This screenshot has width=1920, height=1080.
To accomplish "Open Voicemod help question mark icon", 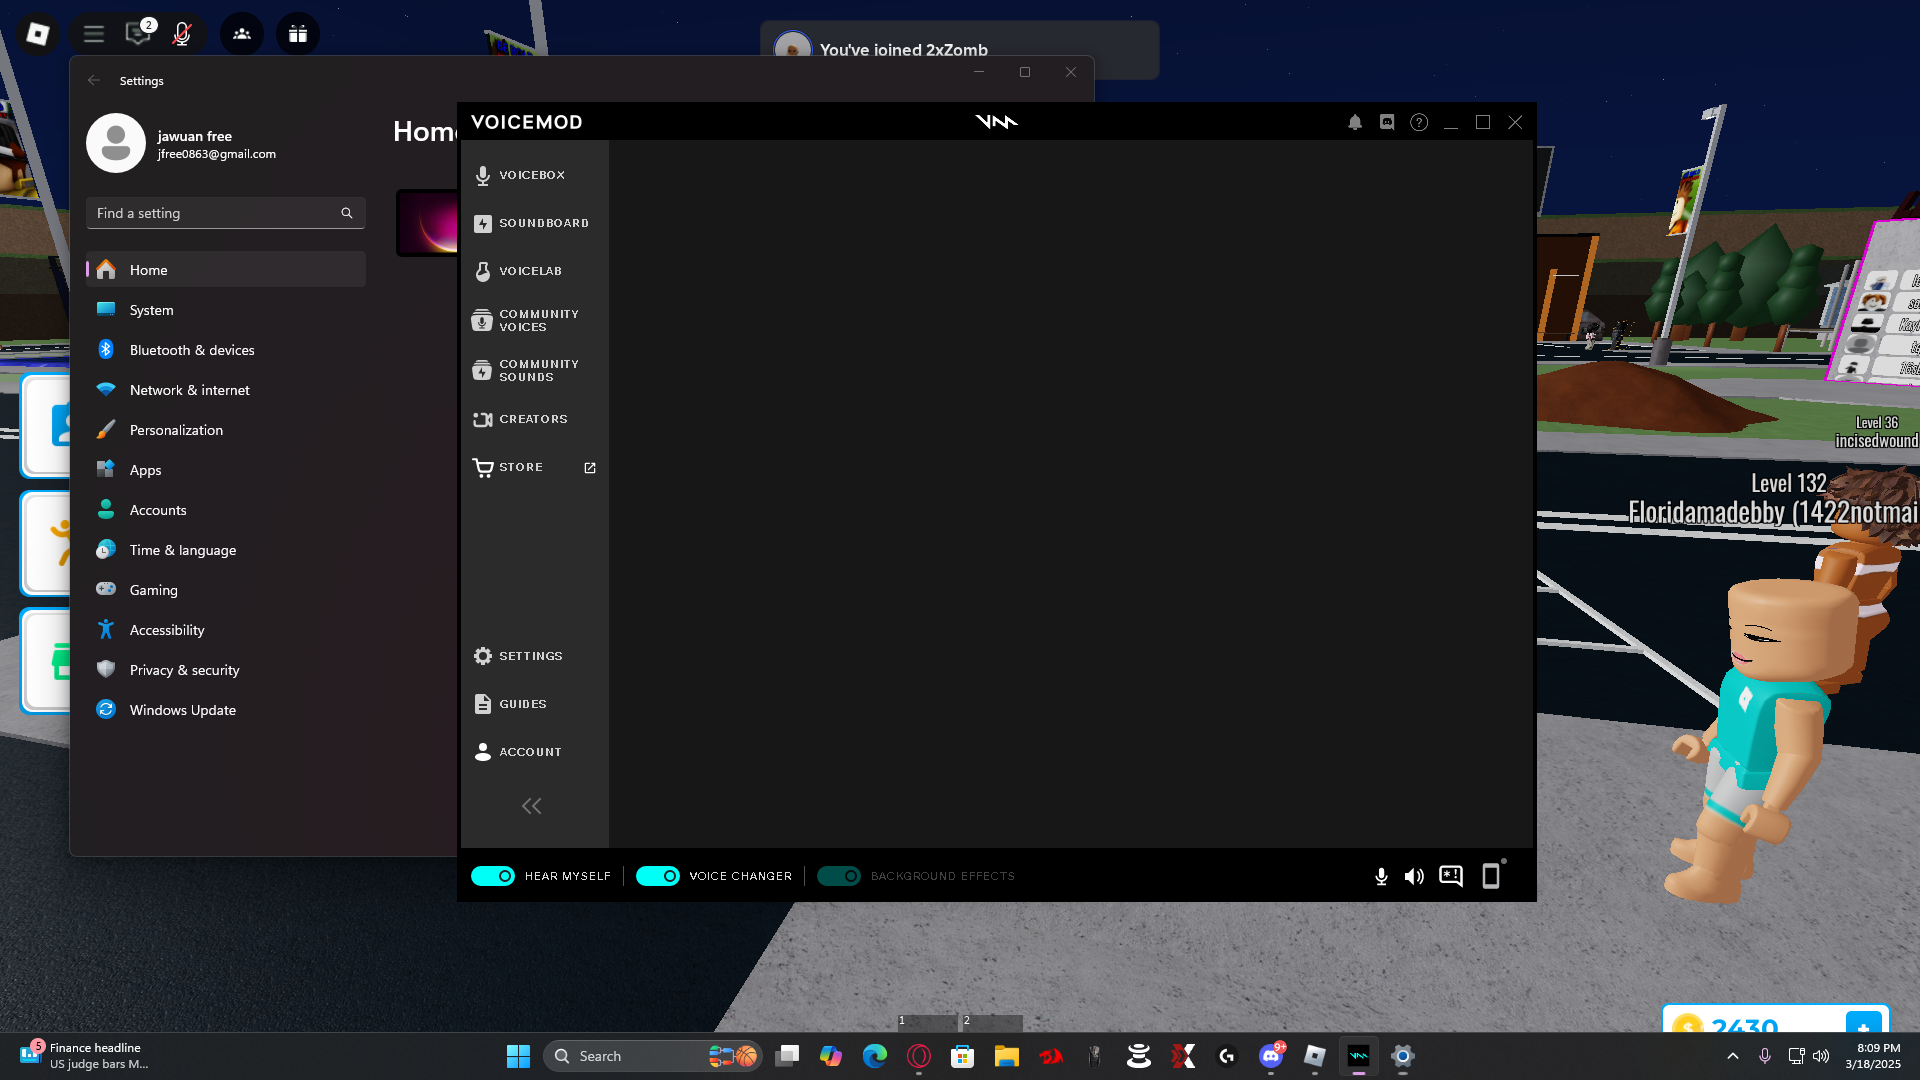I will 1419,122.
